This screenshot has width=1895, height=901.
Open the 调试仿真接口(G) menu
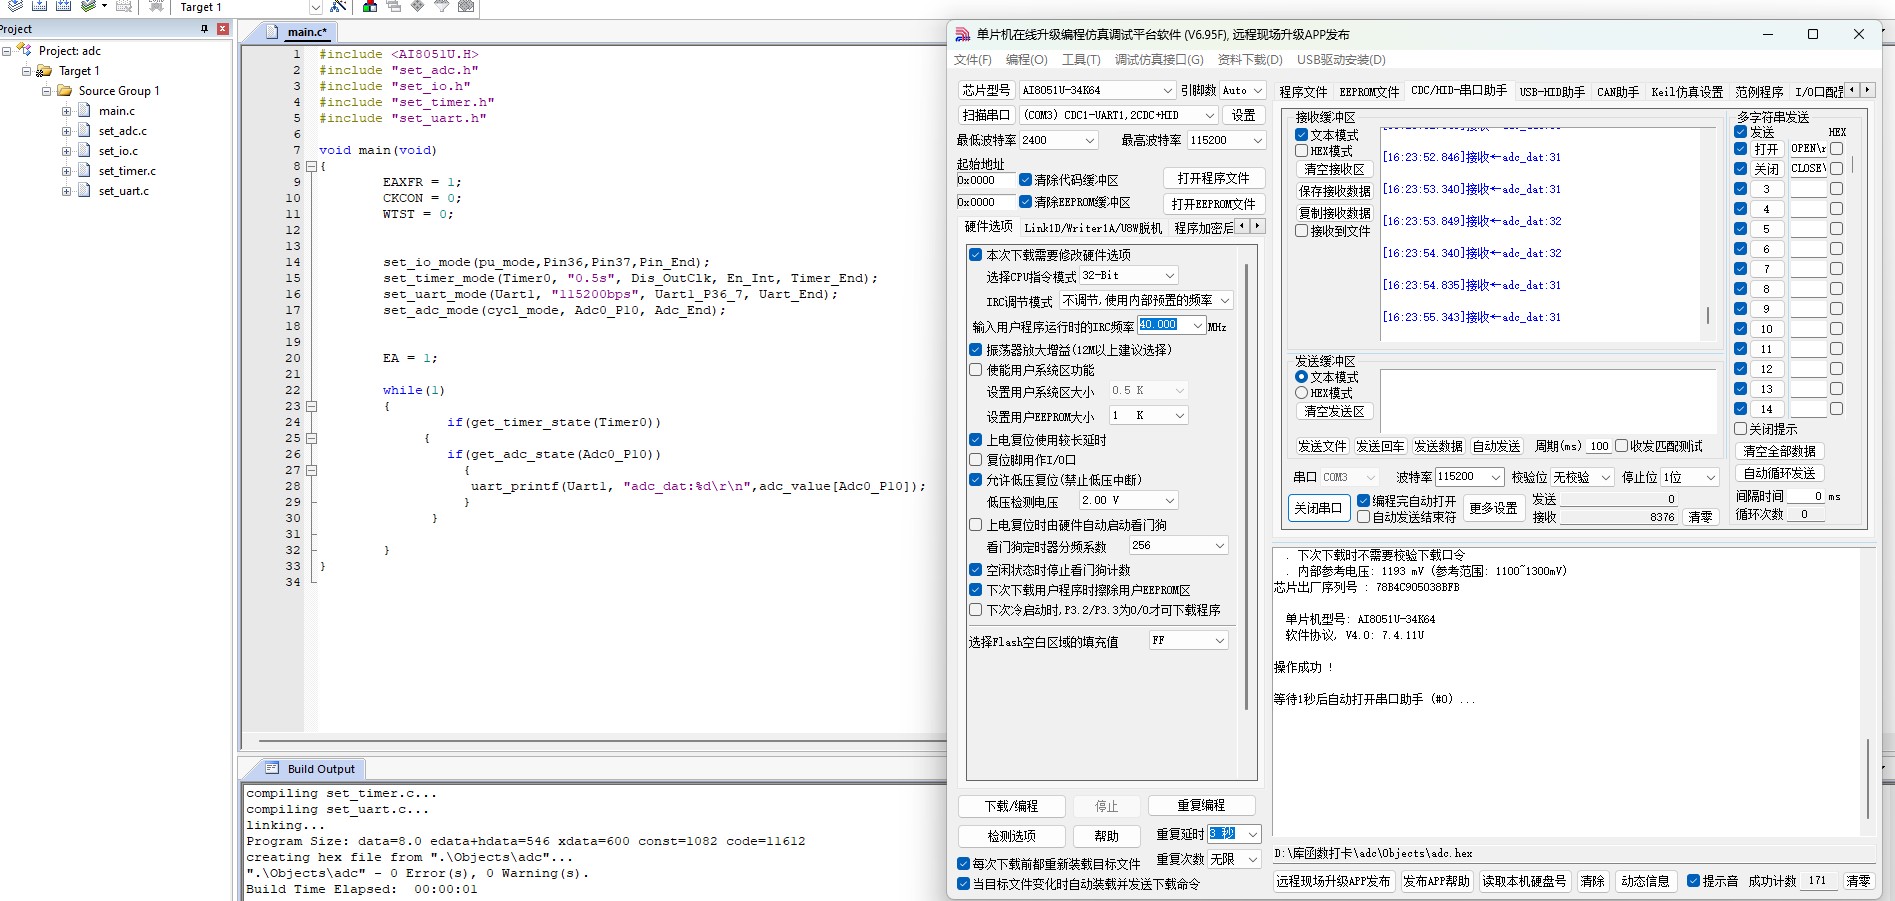(1159, 60)
